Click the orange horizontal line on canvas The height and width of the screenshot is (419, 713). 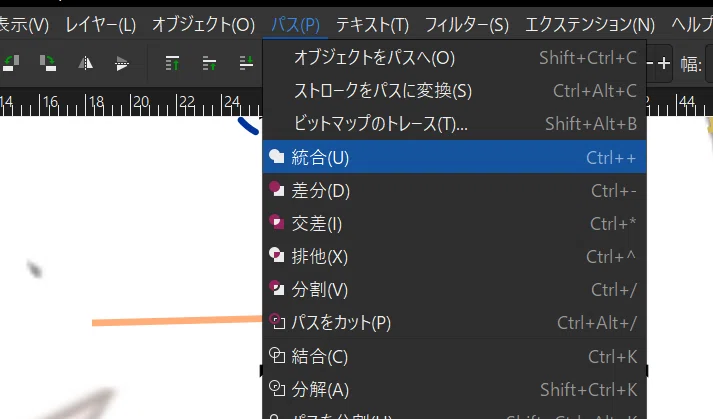tap(177, 321)
